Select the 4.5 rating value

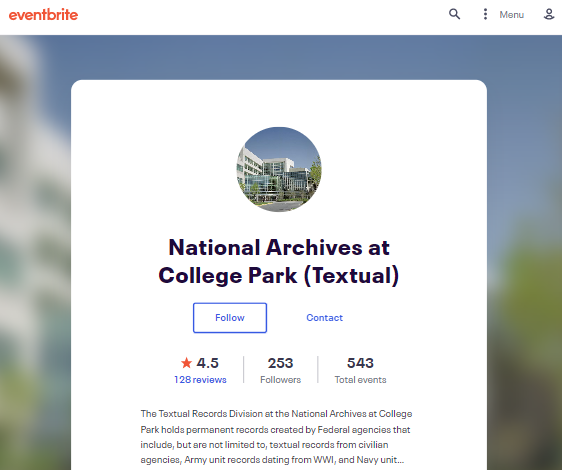click(208, 363)
